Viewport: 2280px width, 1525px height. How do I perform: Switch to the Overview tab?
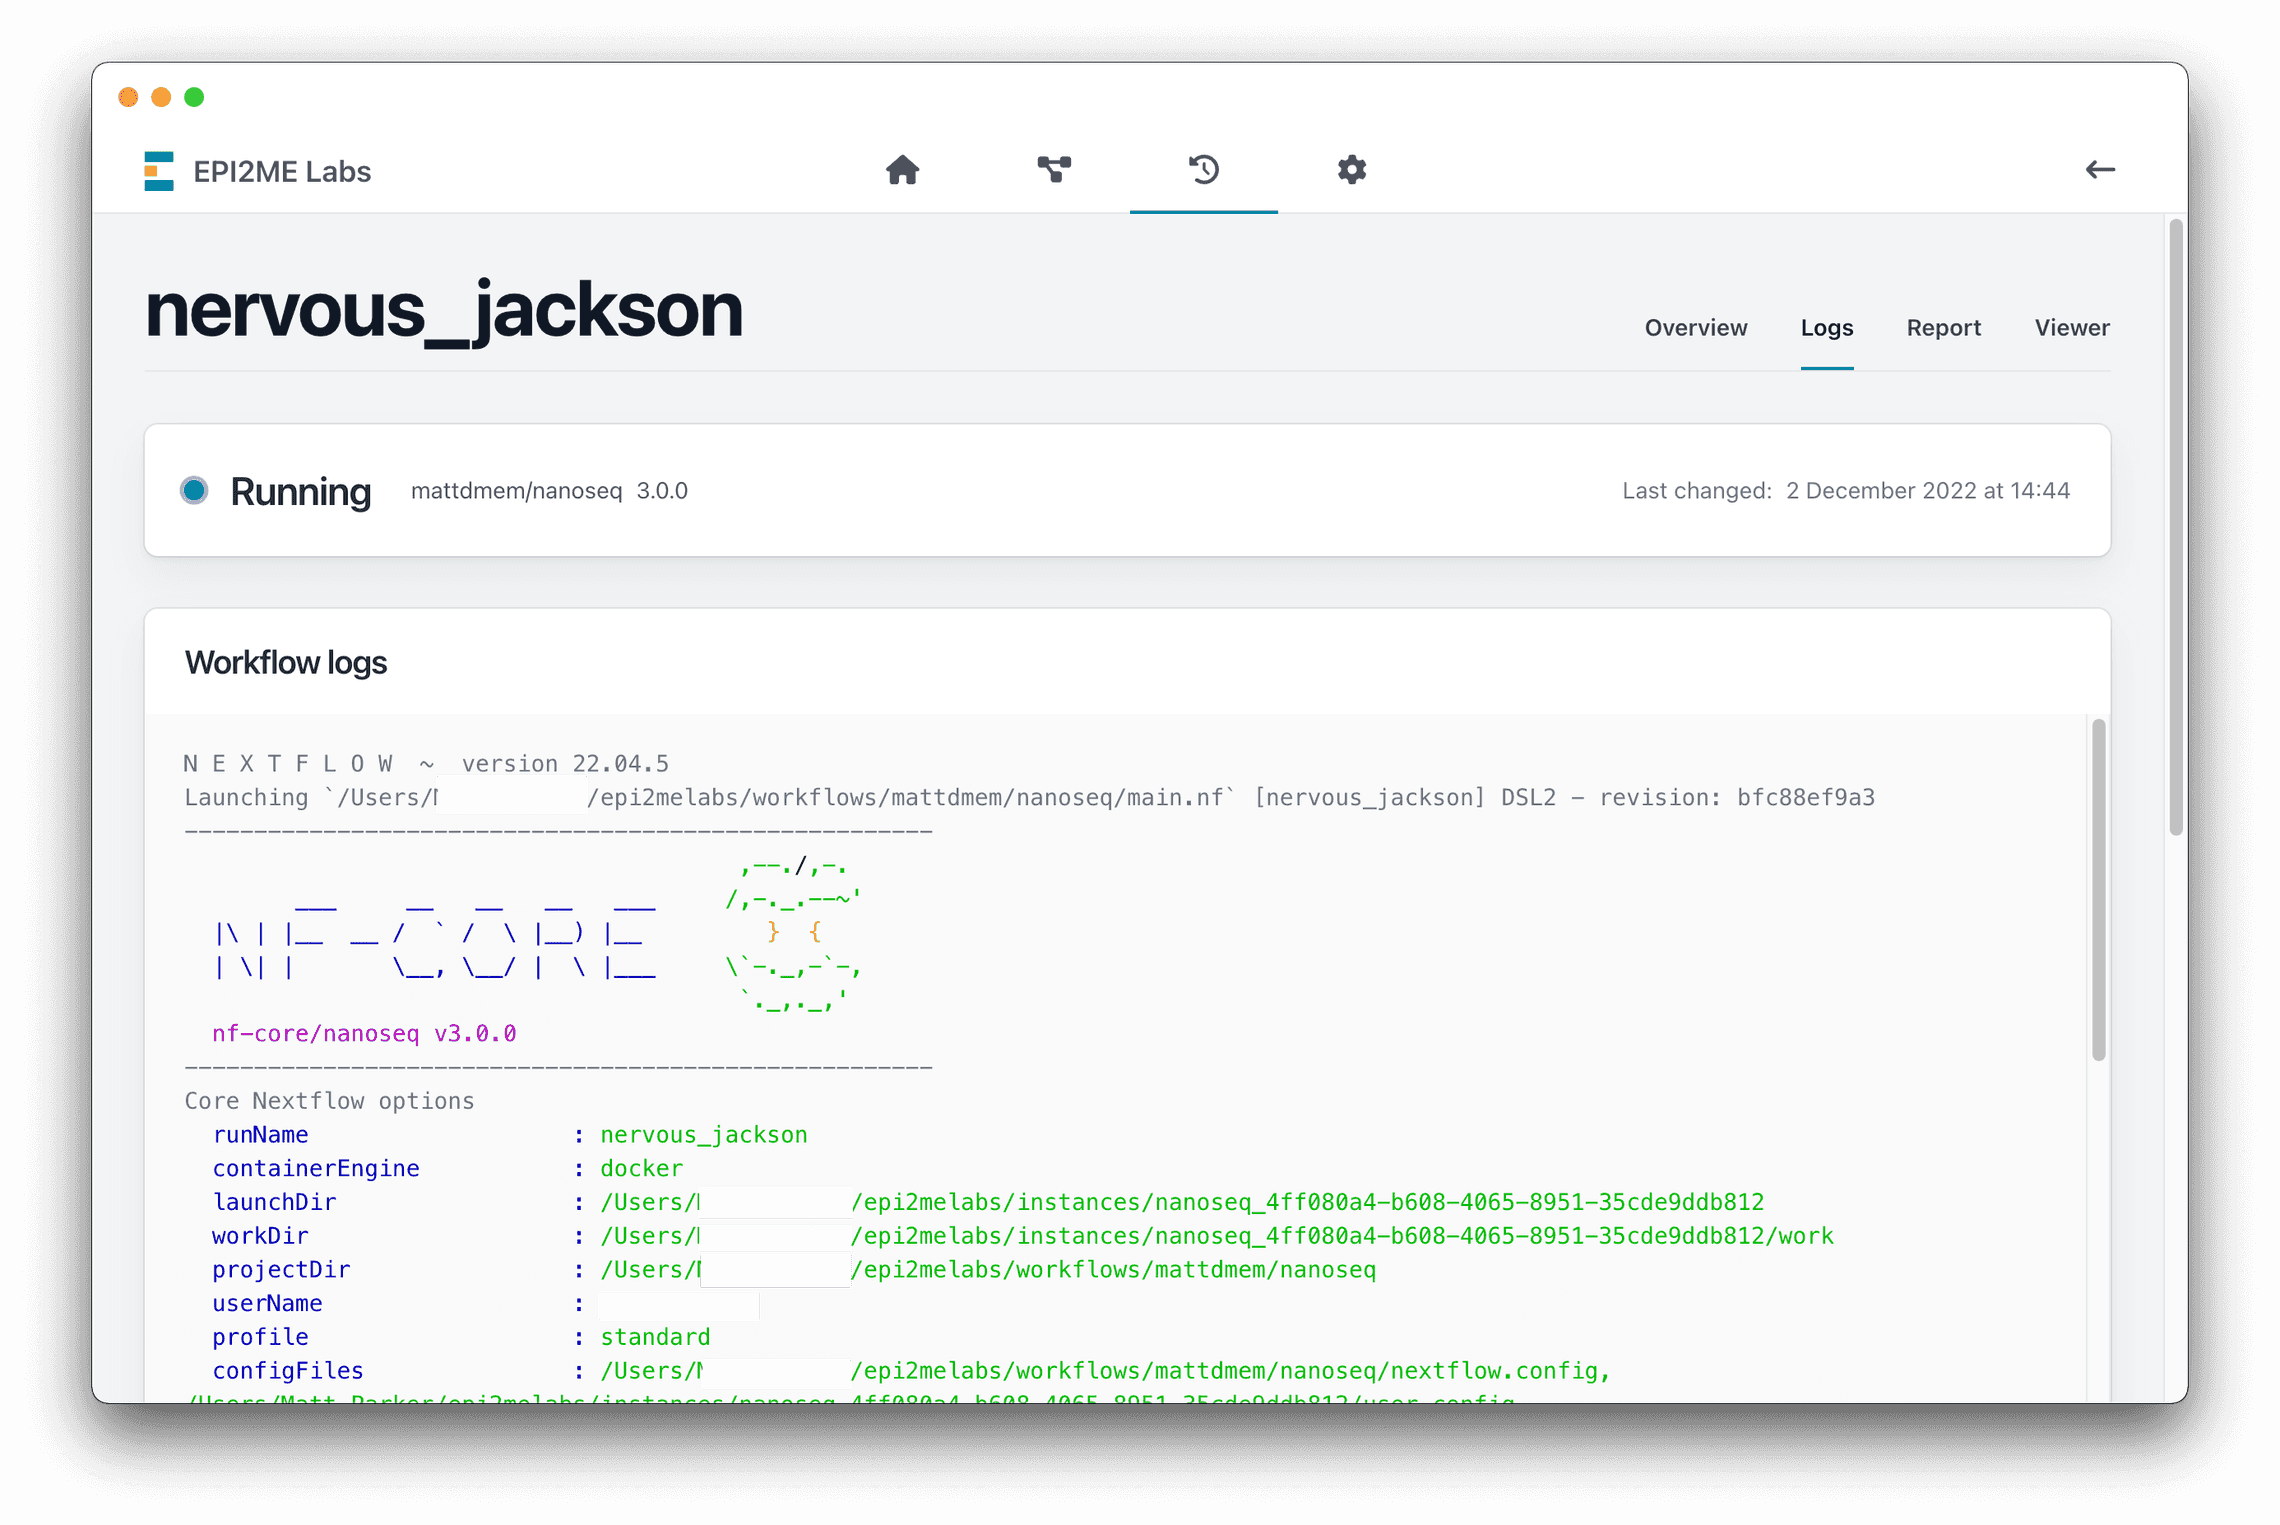pyautogui.click(x=1696, y=327)
